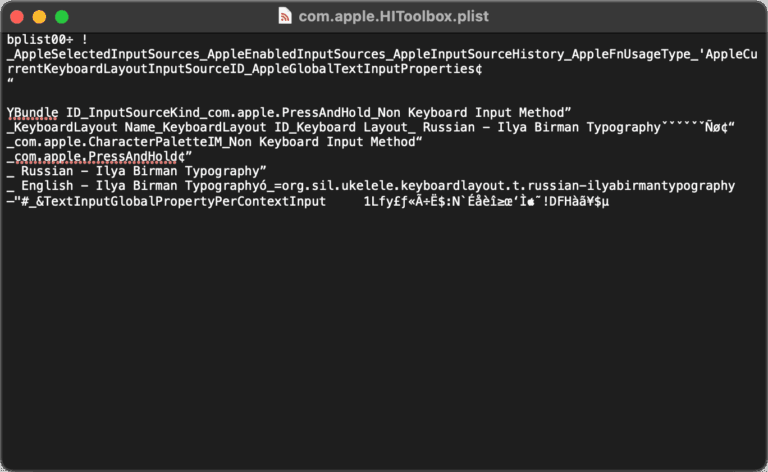Screen dimensions: 768x472
Task: Minimize the window with the yellow button
Action: coord(39,17)
